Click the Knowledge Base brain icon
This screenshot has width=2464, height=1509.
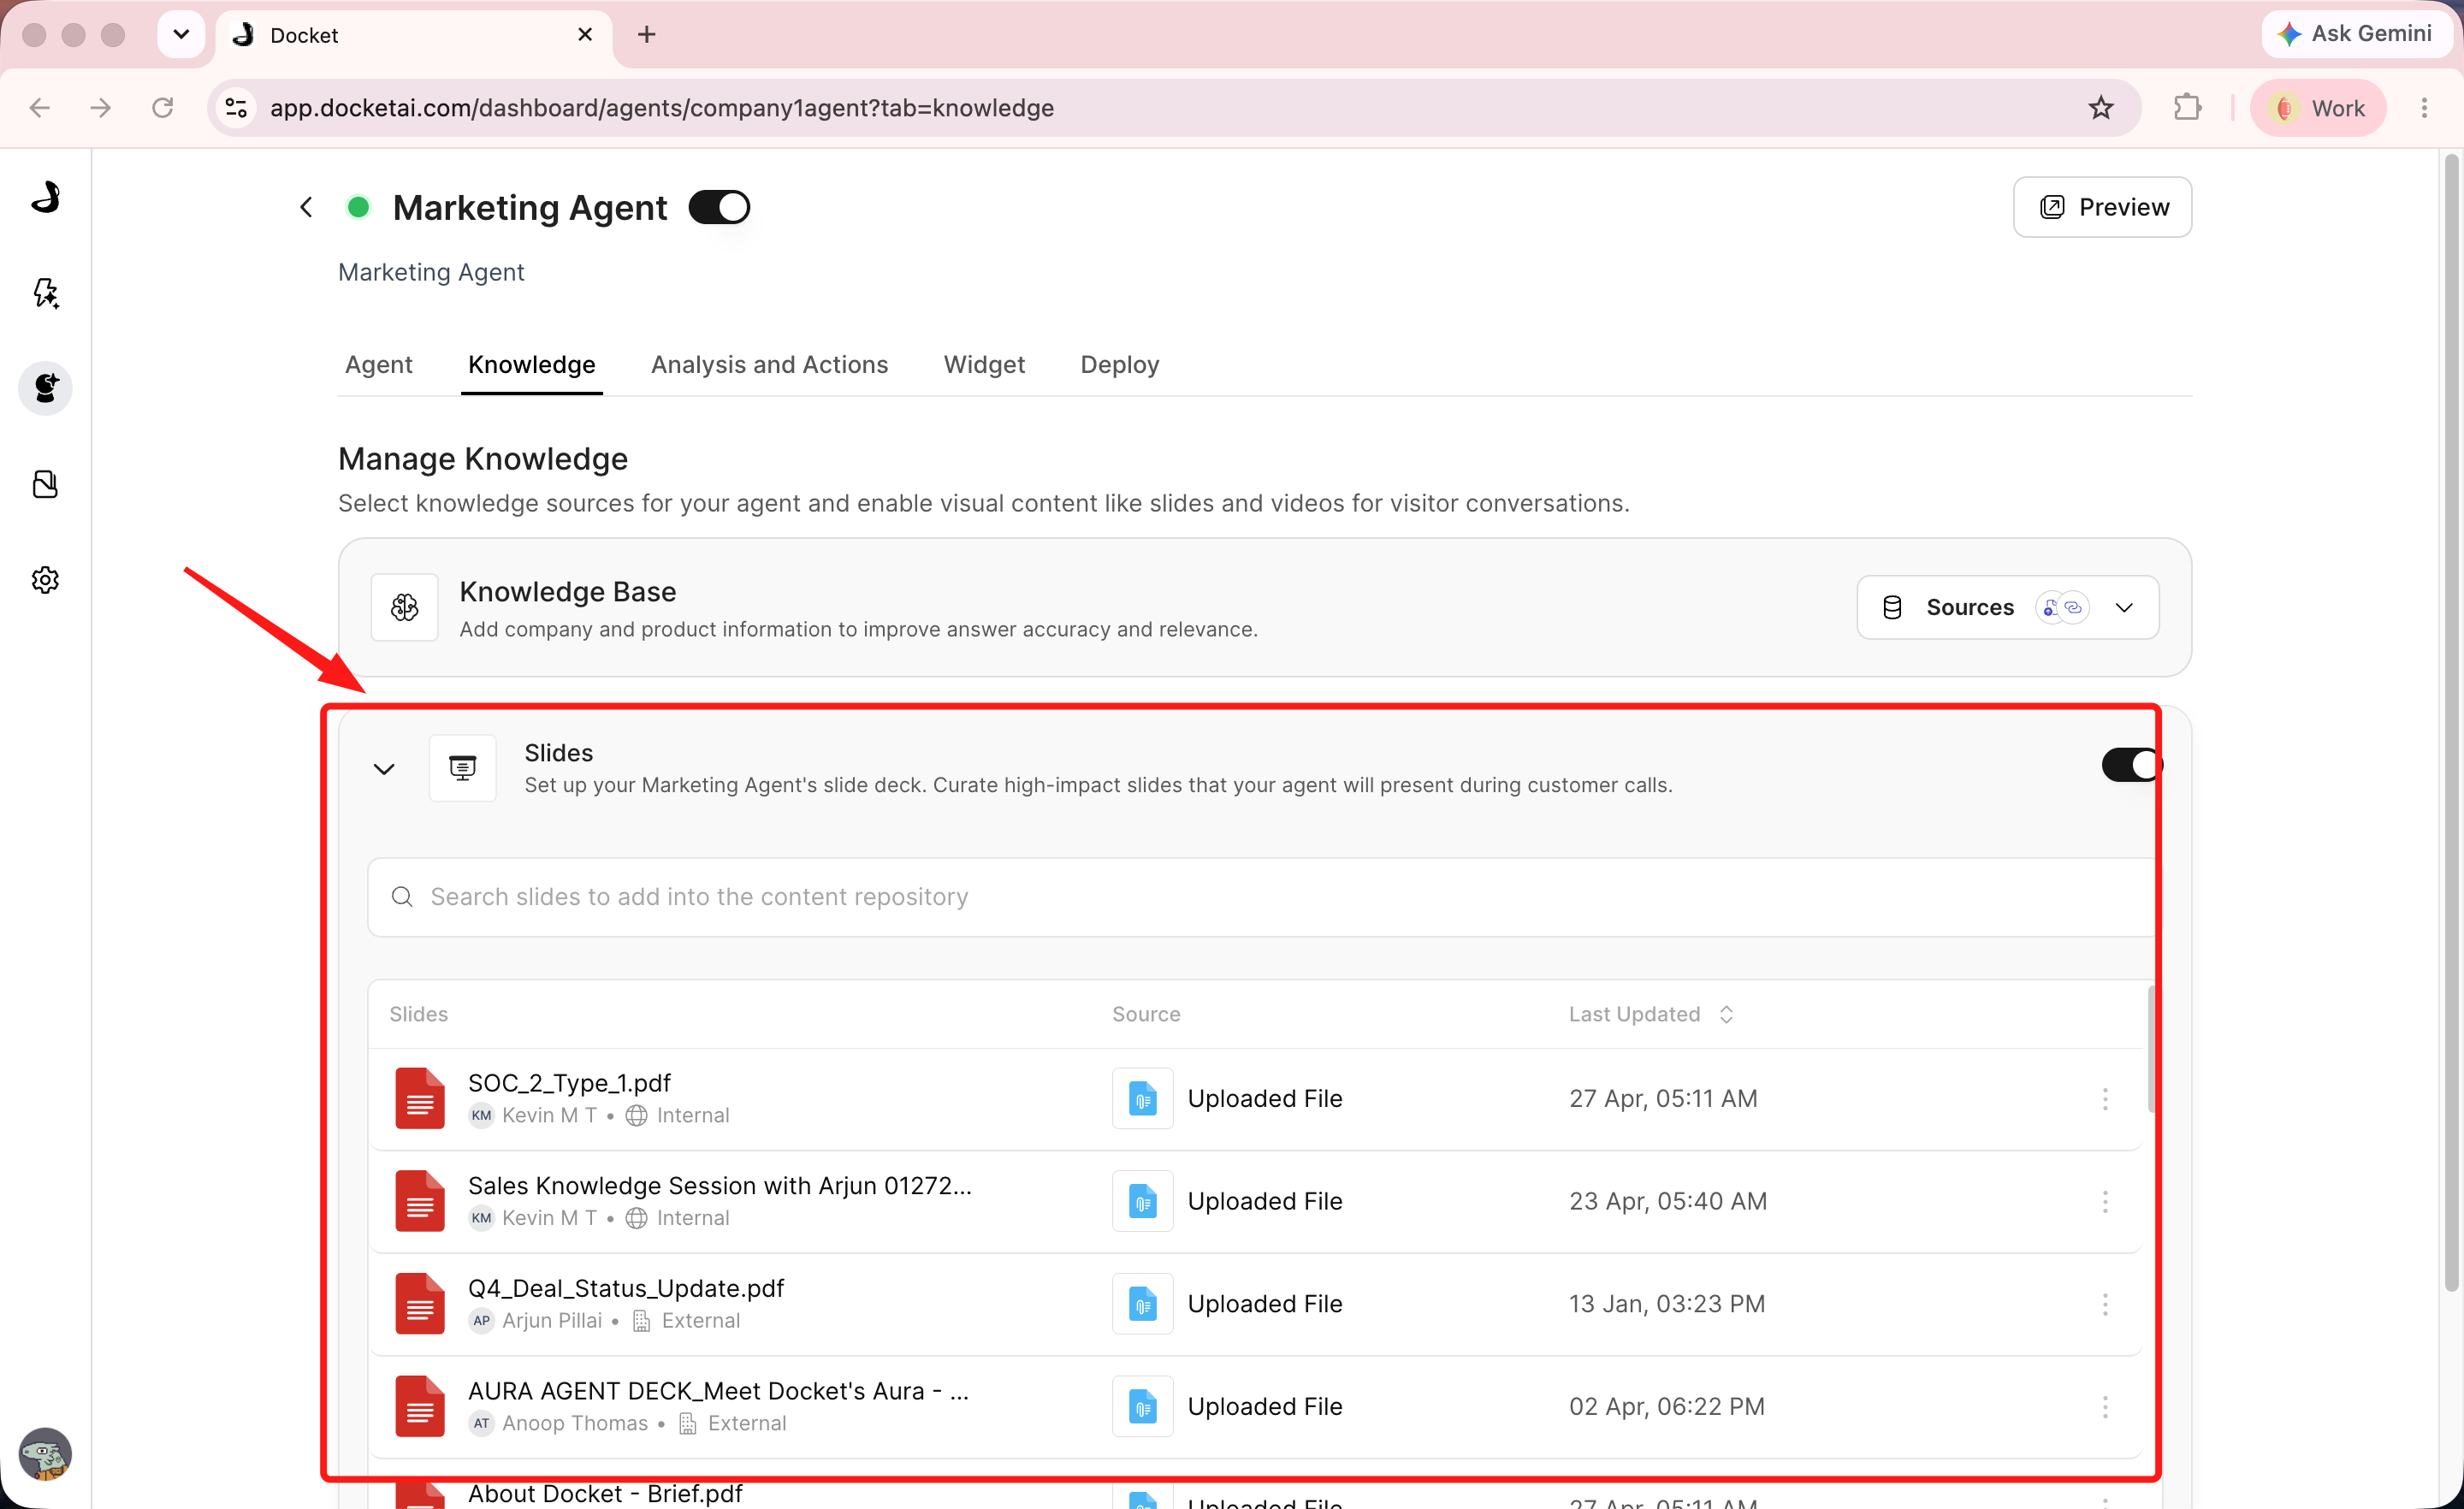404,607
